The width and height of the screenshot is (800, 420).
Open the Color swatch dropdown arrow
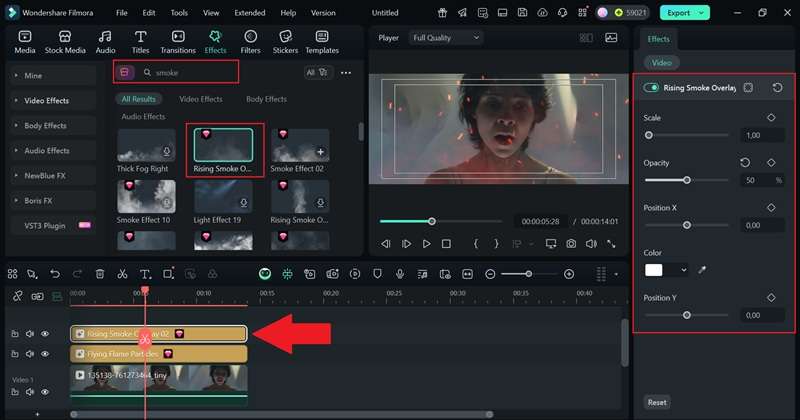click(x=683, y=270)
